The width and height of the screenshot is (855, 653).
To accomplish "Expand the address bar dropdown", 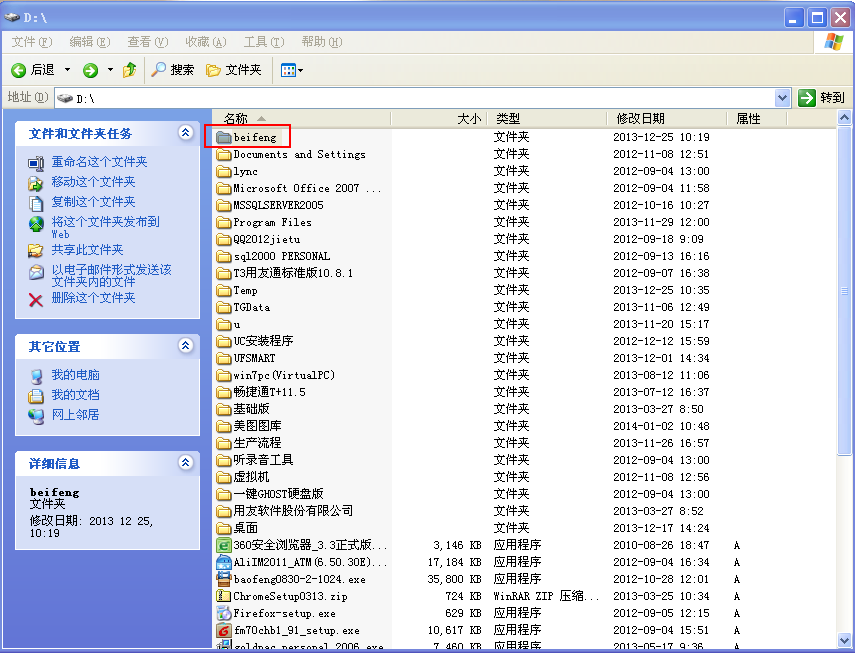I will pyautogui.click(x=782, y=98).
